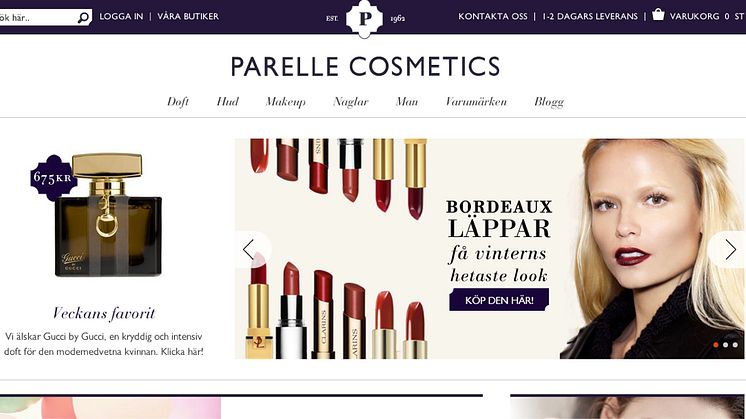
Task: Select the third carousel dot
Action: (x=735, y=345)
